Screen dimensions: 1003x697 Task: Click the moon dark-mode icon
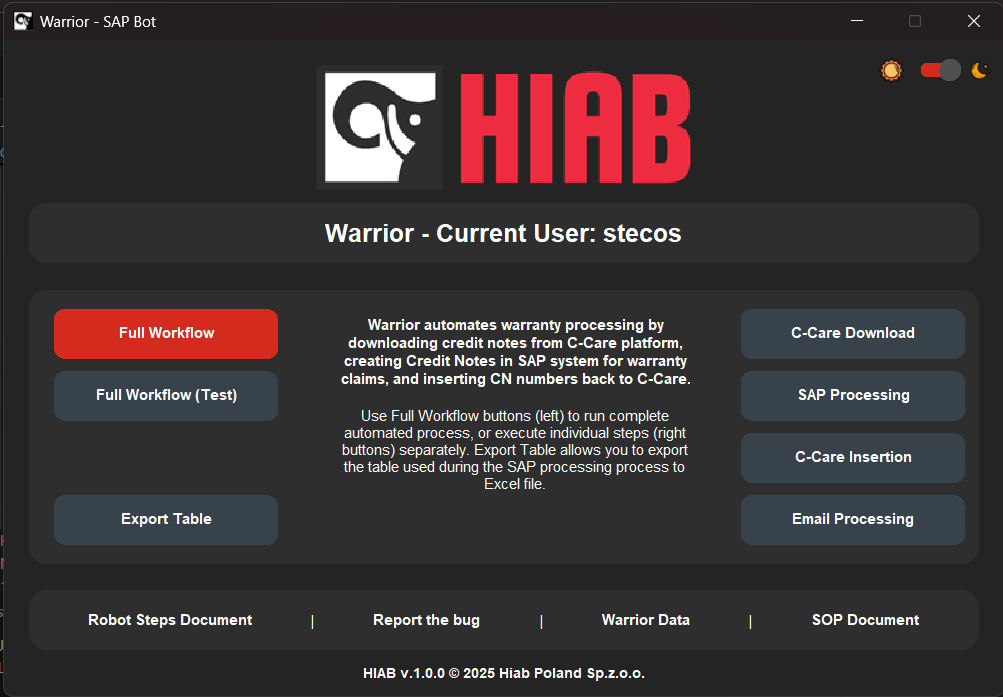(x=979, y=70)
